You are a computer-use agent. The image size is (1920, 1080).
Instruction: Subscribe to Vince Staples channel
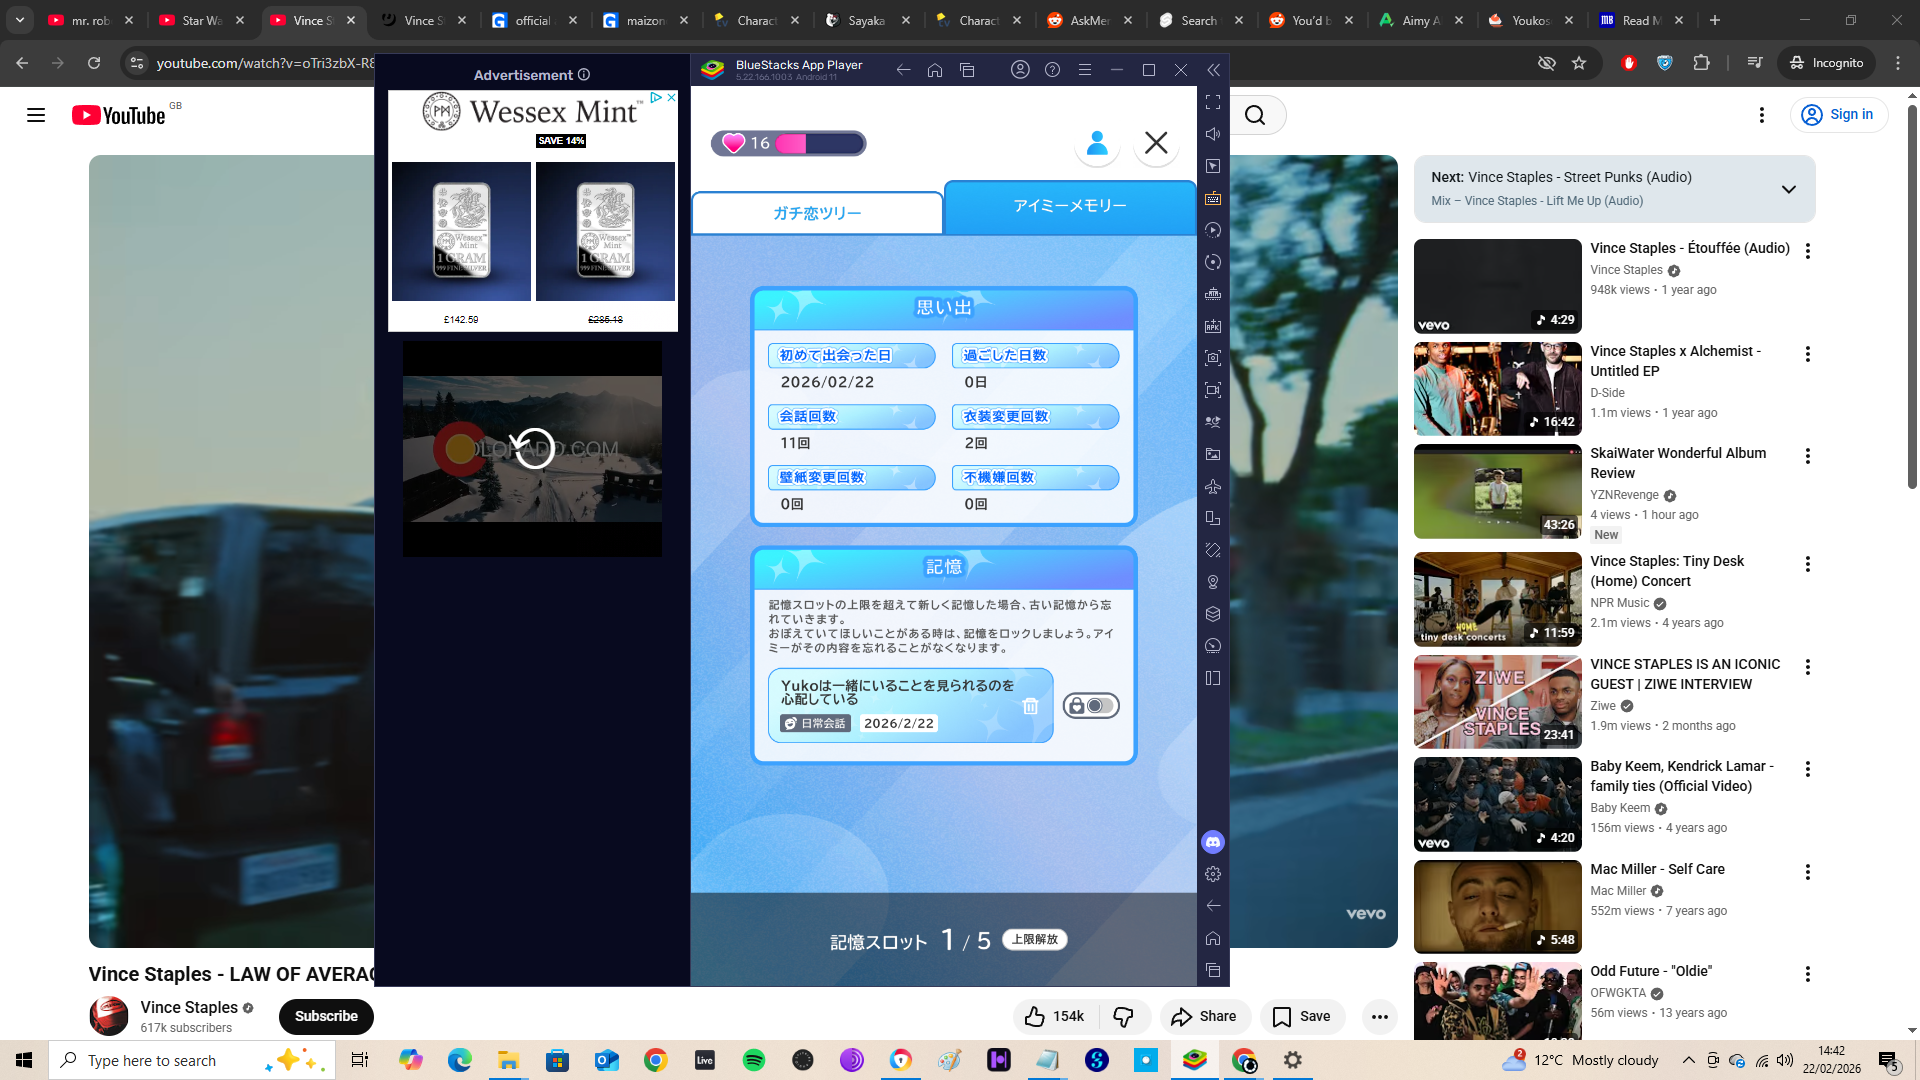(326, 1017)
